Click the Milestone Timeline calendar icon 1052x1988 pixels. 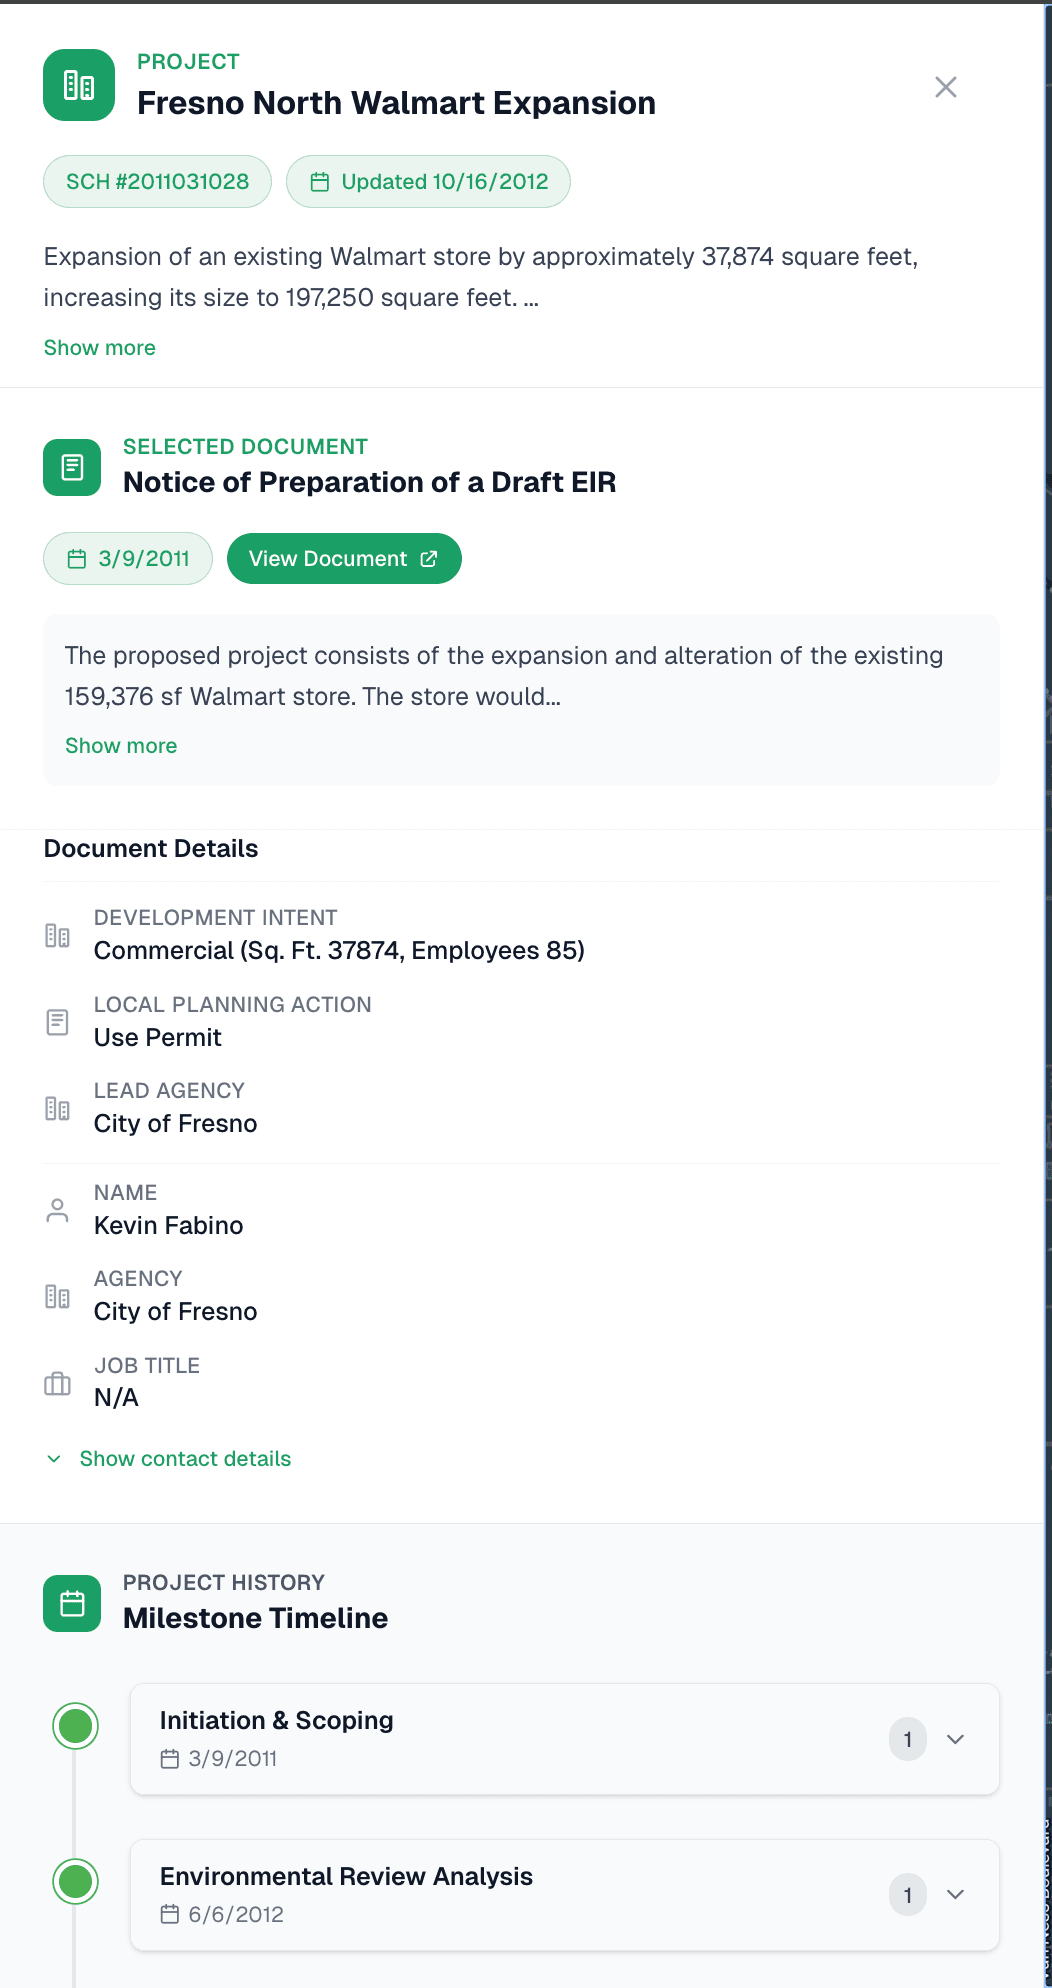coord(72,1603)
